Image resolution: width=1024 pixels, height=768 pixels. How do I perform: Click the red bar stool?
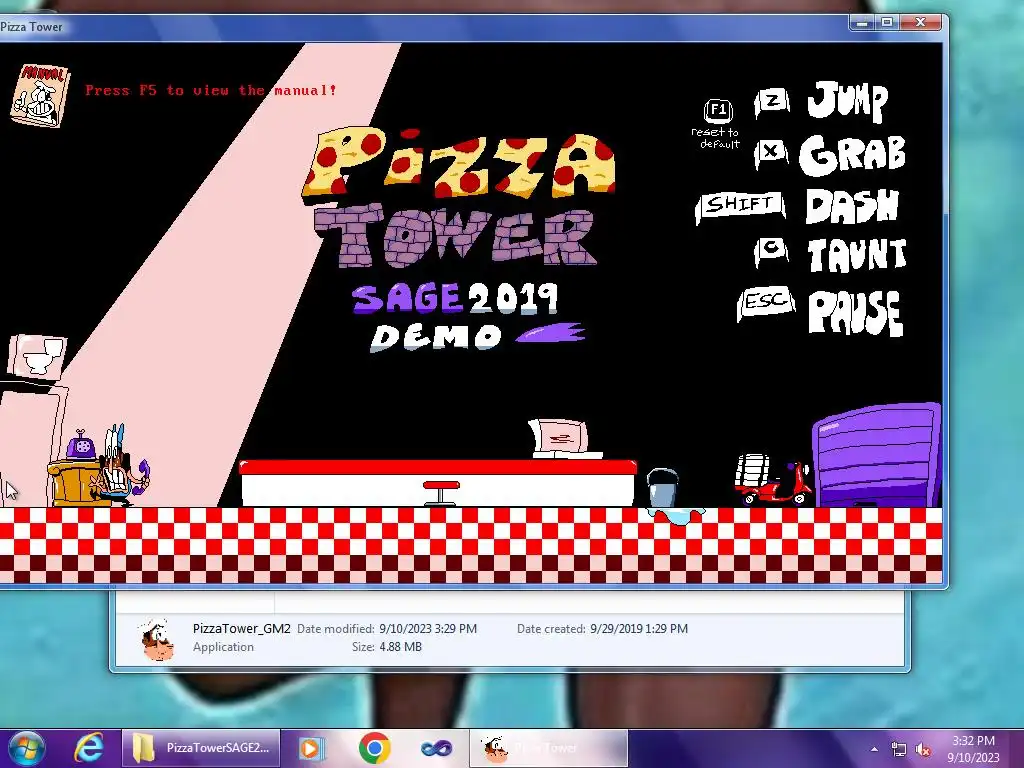441,493
